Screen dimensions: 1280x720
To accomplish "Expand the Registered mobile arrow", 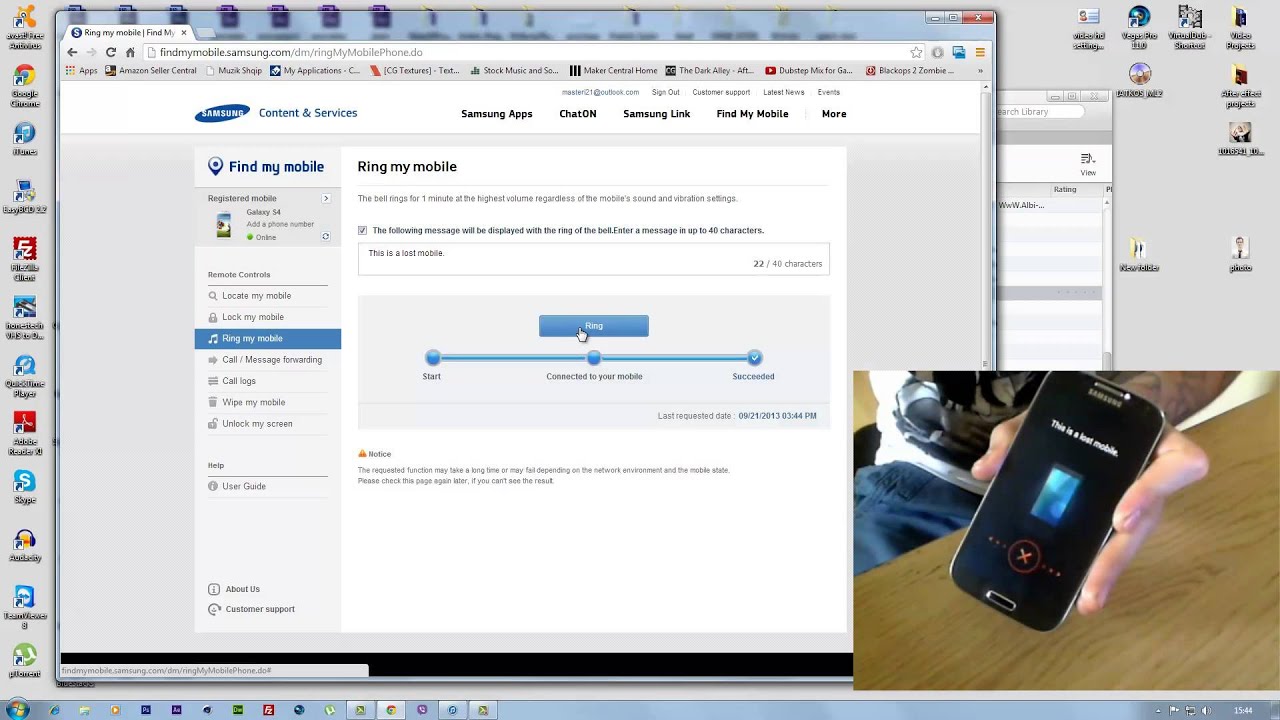I will pos(325,199).
